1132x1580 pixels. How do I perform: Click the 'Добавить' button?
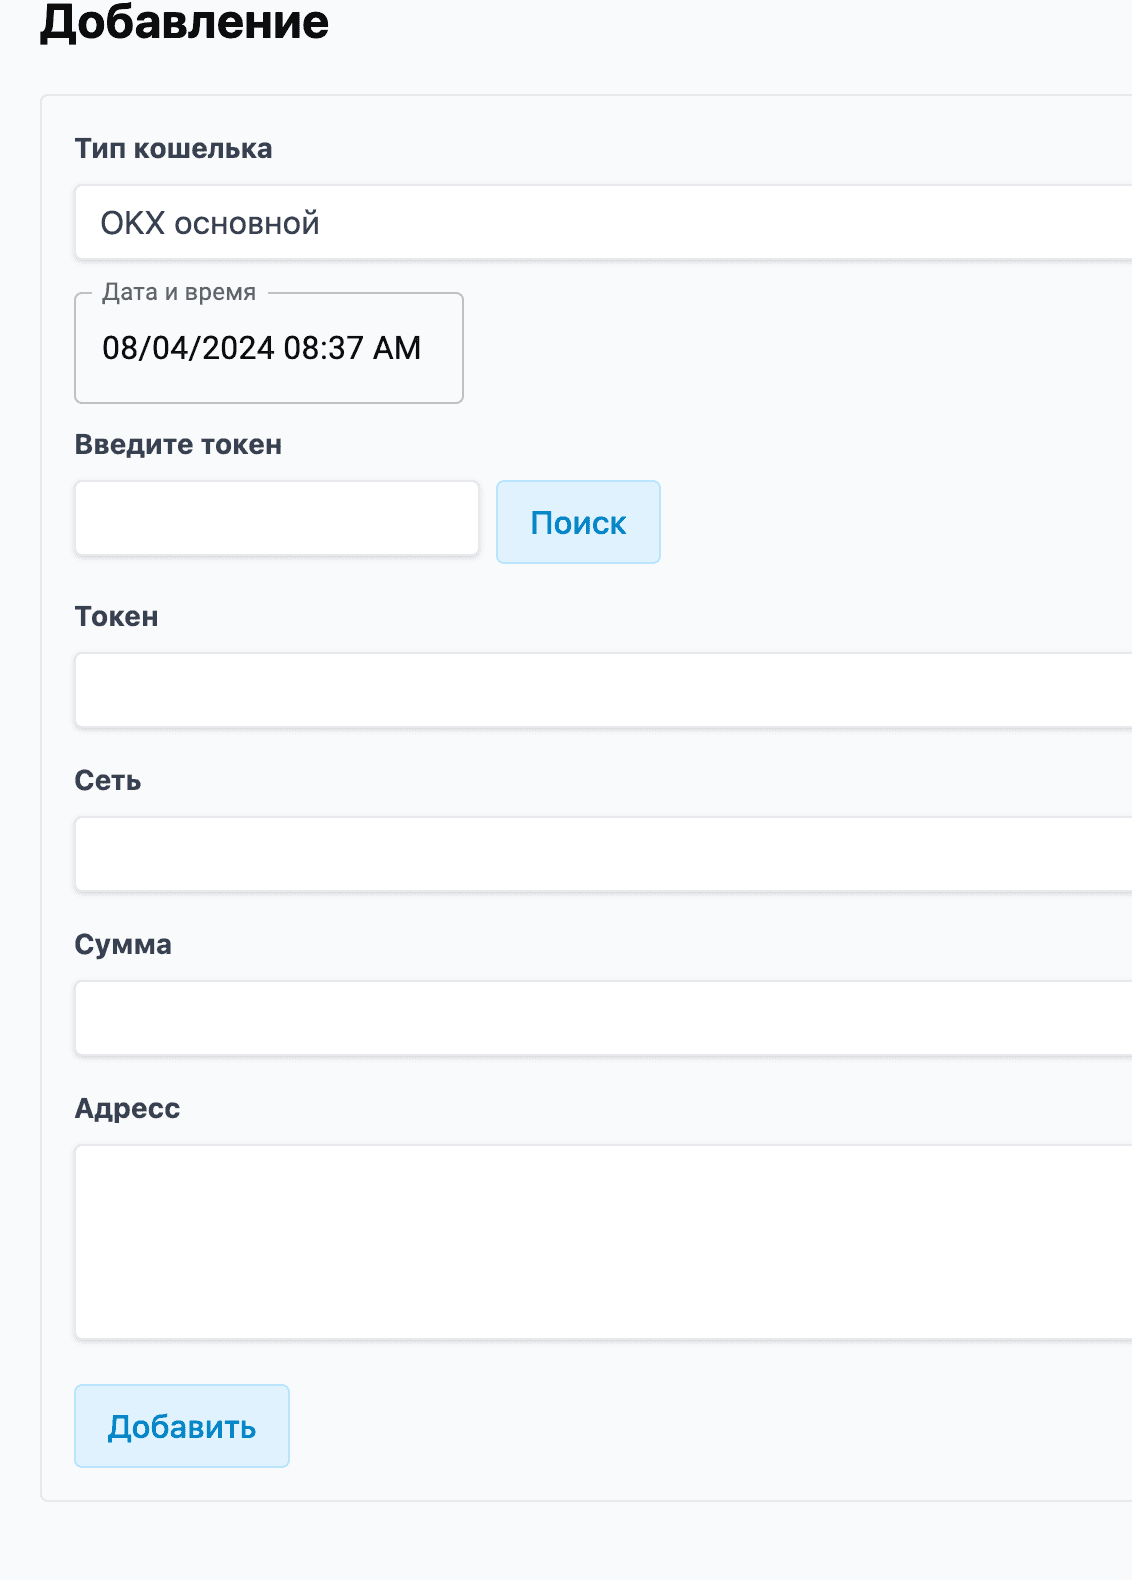click(182, 1426)
